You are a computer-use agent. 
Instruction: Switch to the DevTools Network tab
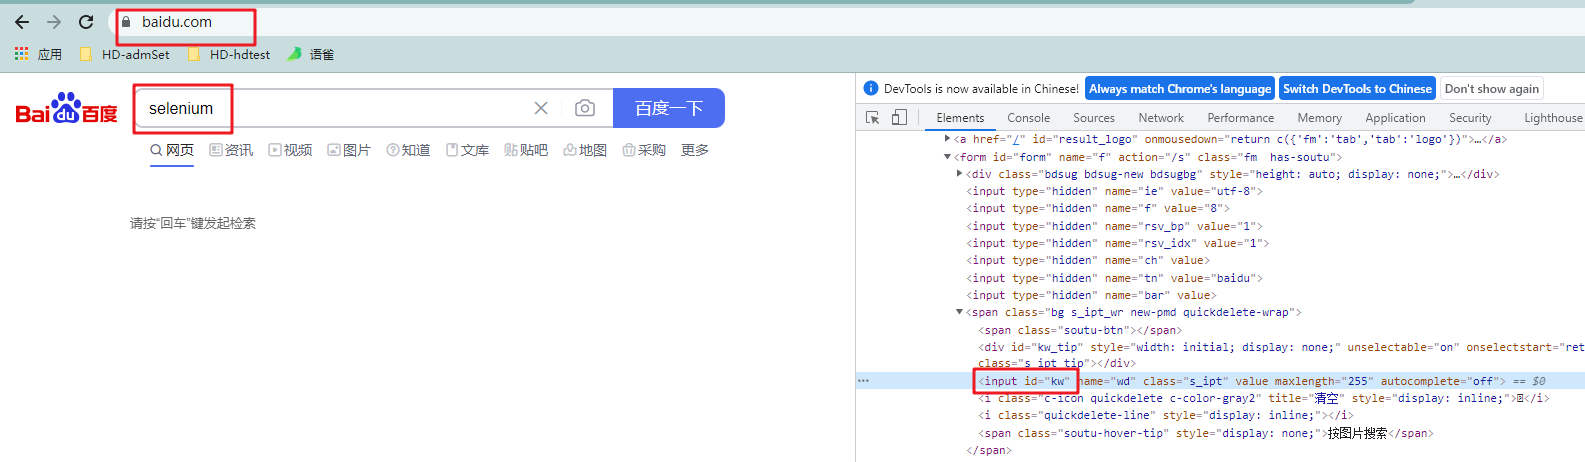(1161, 118)
